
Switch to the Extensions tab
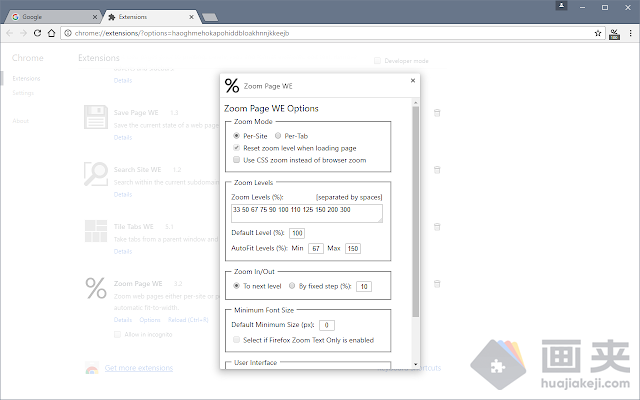(150, 16)
